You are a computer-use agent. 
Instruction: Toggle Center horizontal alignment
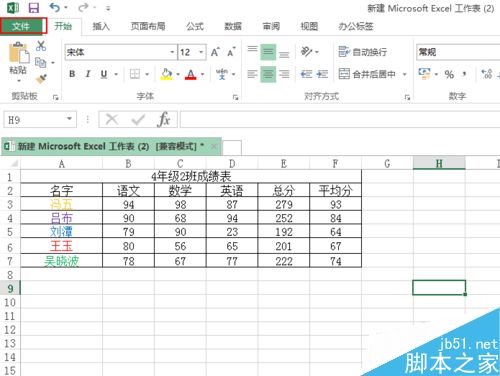pos(268,74)
